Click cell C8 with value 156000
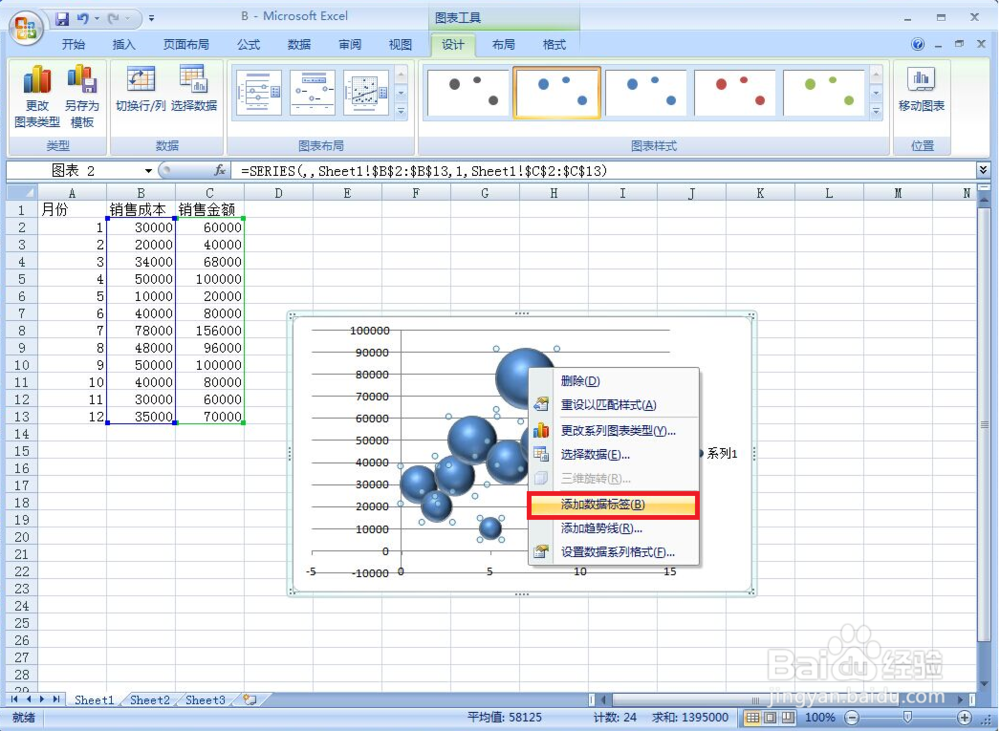Image resolution: width=1000 pixels, height=731 pixels. [210, 330]
